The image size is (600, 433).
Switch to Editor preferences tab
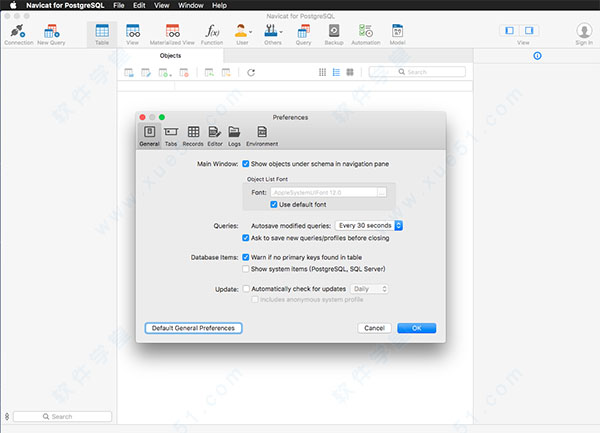click(215, 136)
